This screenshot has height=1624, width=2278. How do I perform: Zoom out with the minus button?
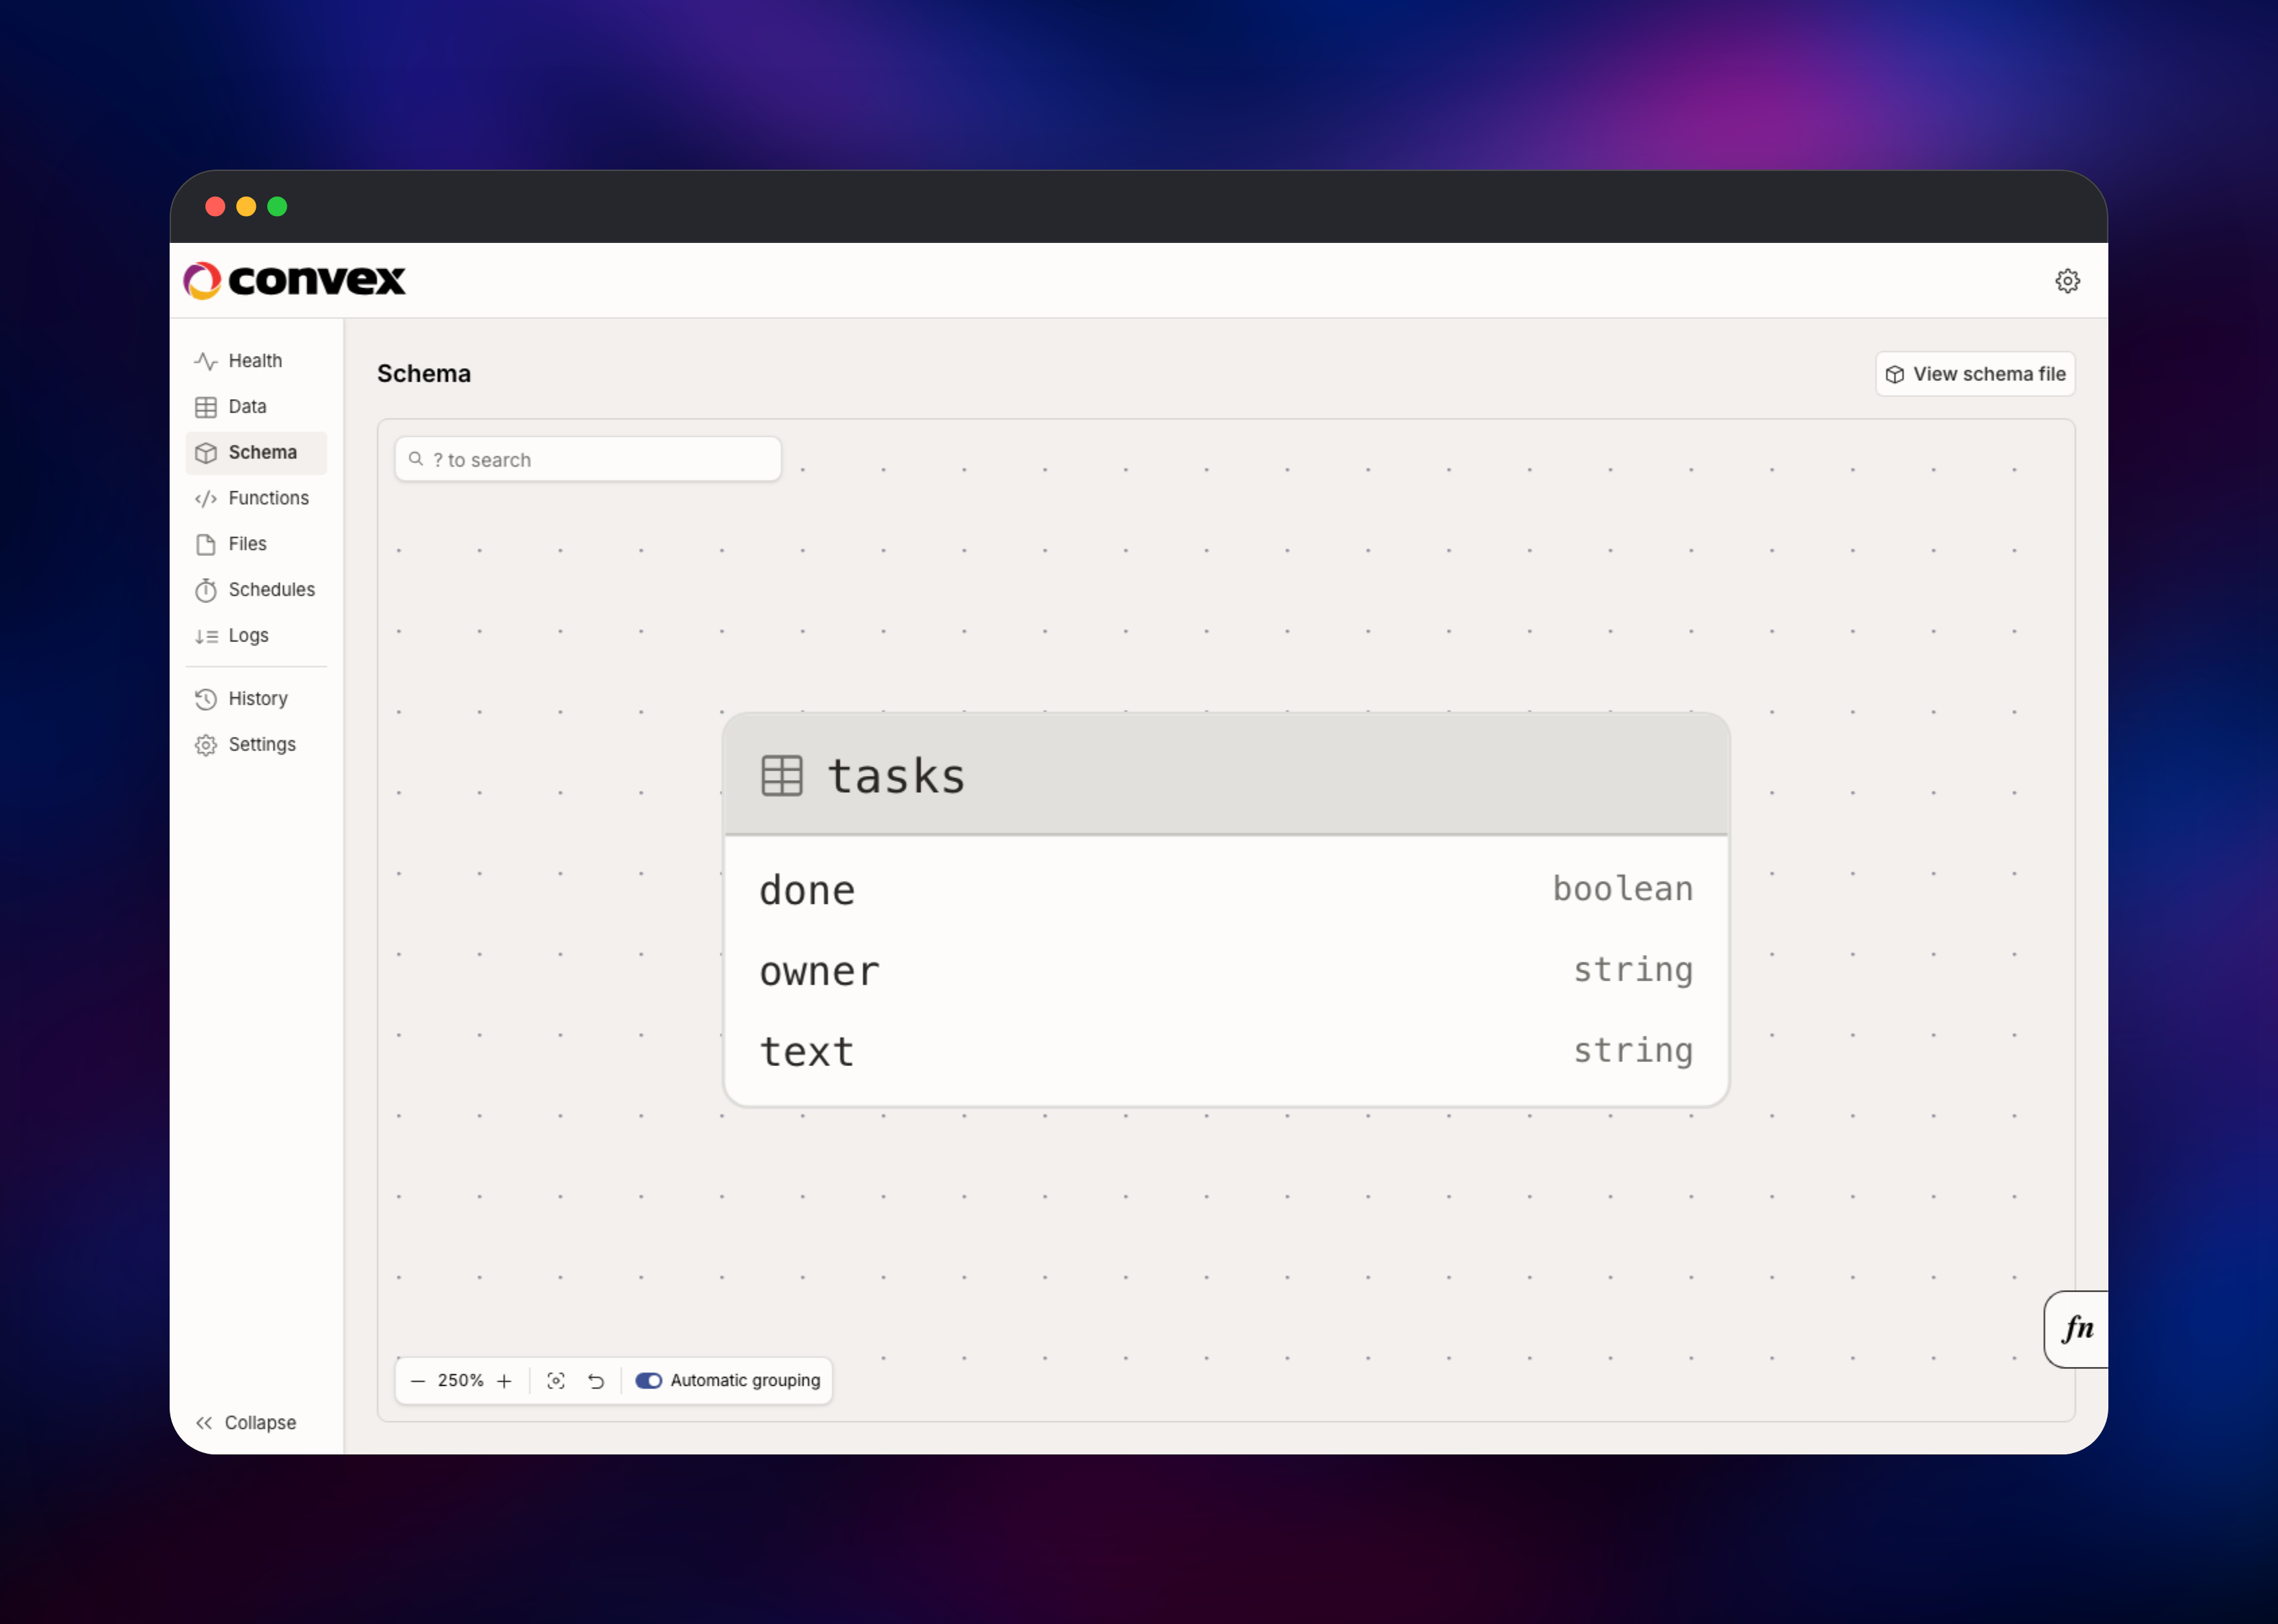click(x=418, y=1381)
